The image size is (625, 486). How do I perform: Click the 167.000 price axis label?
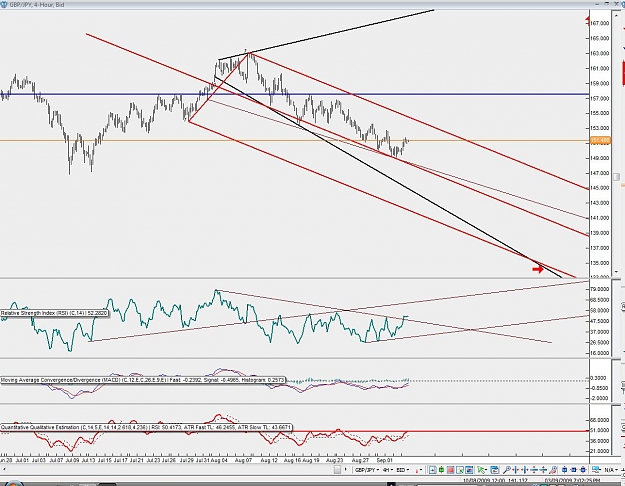(x=600, y=23)
